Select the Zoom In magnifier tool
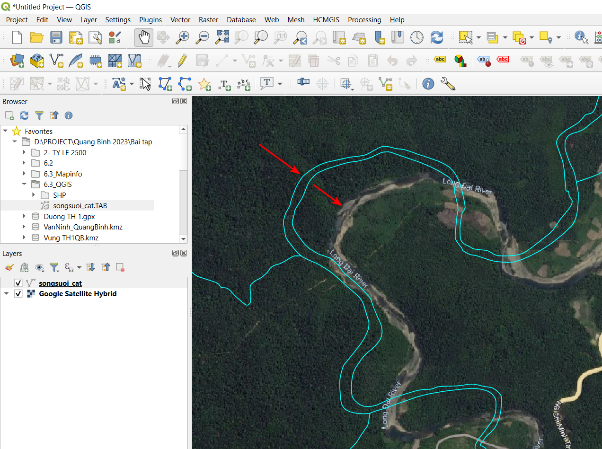Screen dimensions: 602x449 coord(182,38)
